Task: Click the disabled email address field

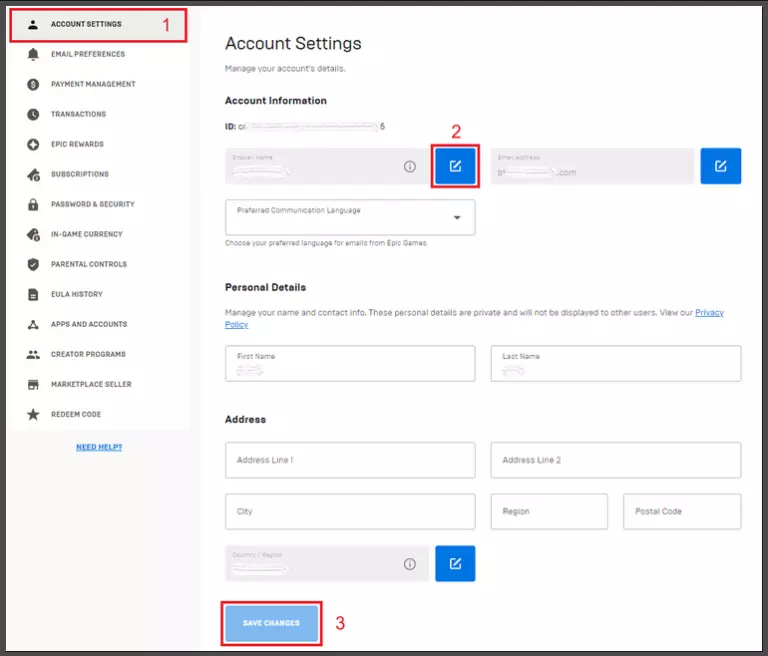Action: point(592,166)
